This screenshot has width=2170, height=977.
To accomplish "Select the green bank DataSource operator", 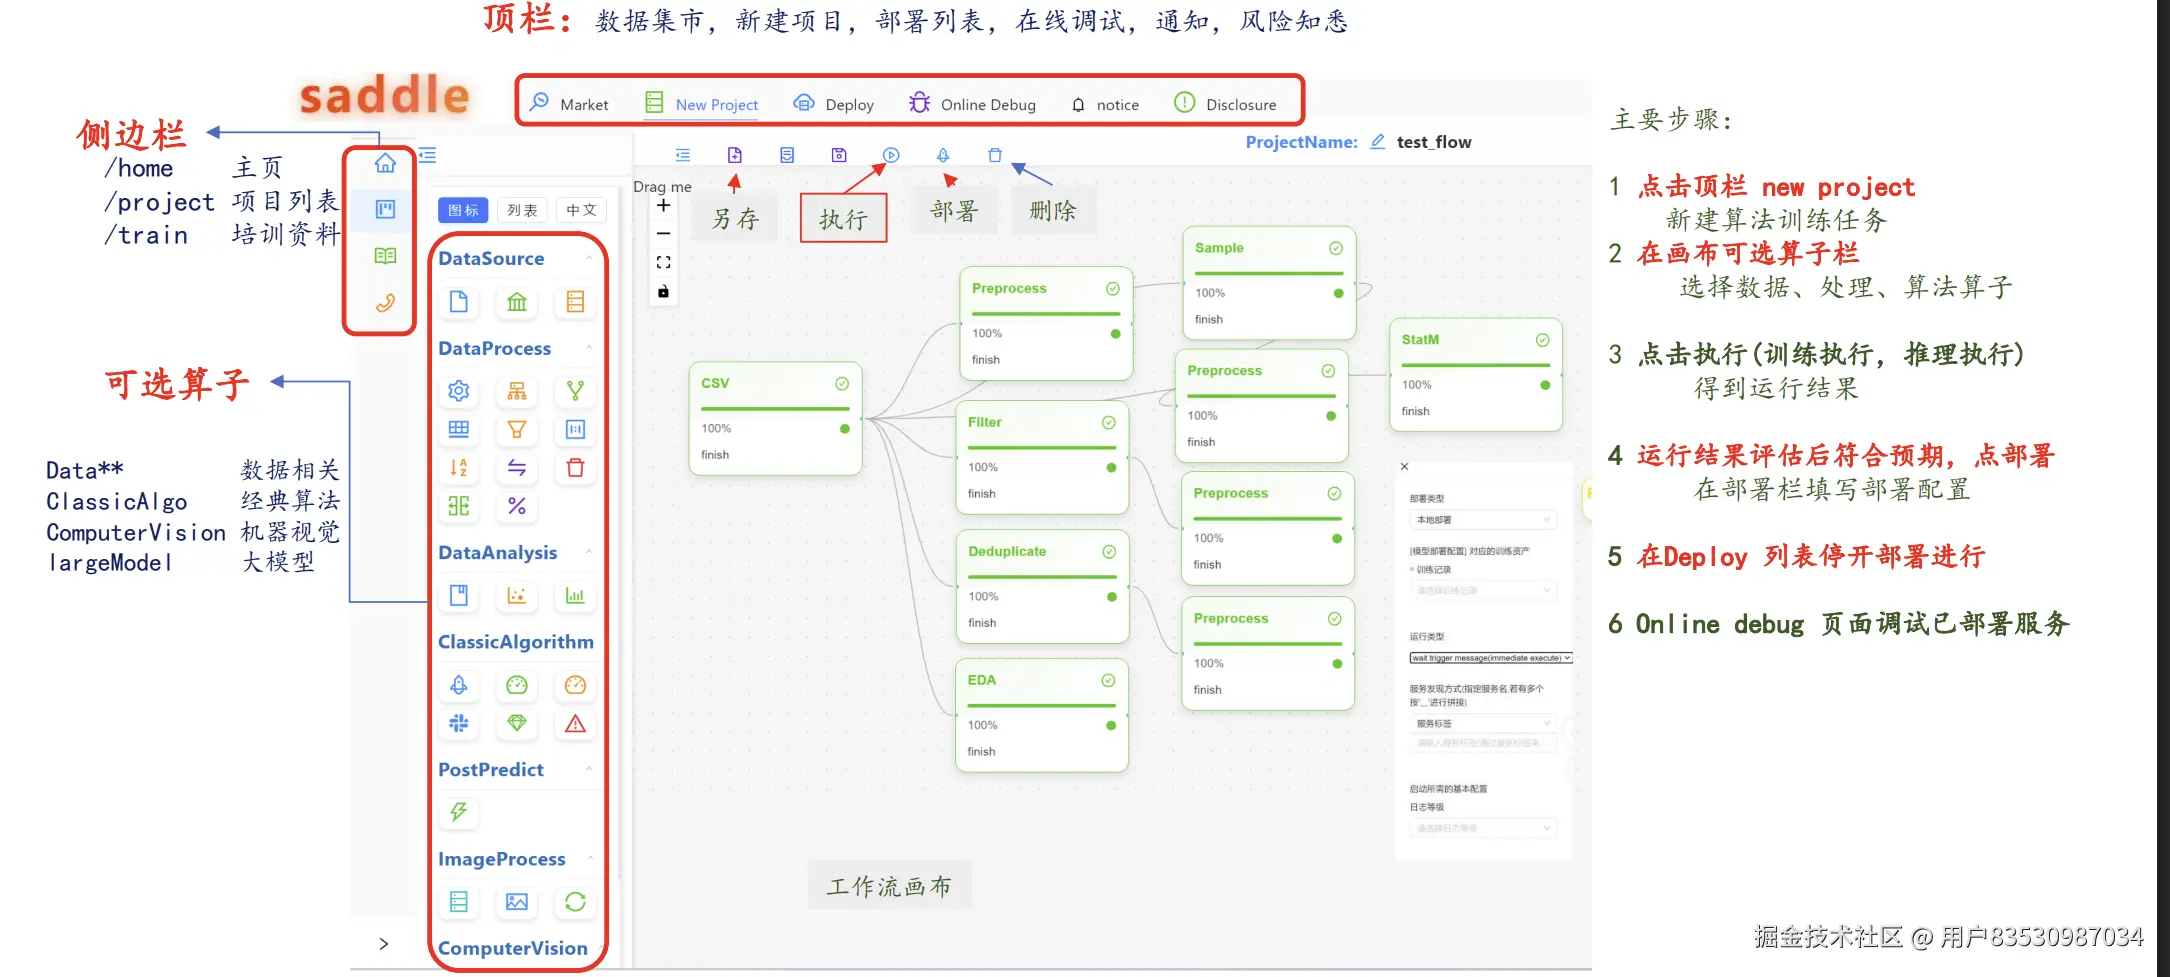I will coord(517,302).
